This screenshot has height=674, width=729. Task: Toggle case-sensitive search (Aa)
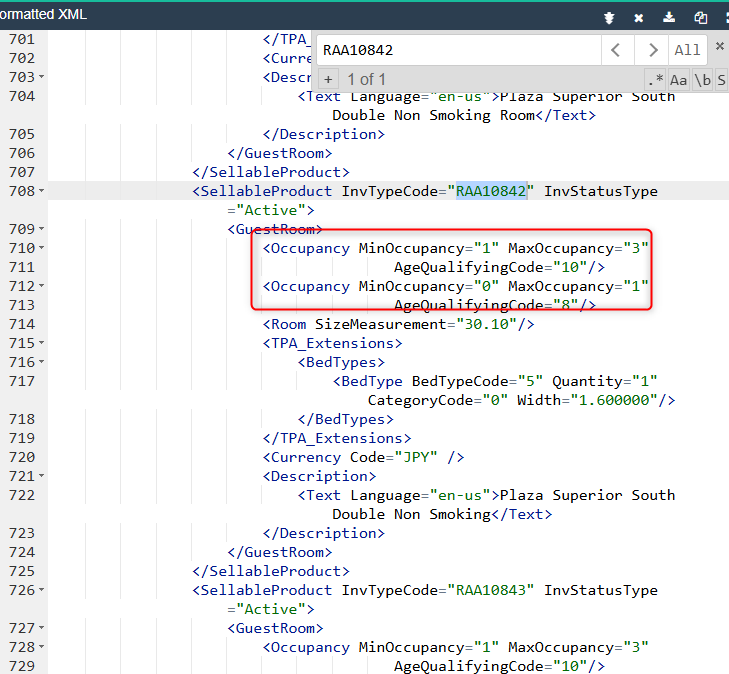[x=679, y=79]
